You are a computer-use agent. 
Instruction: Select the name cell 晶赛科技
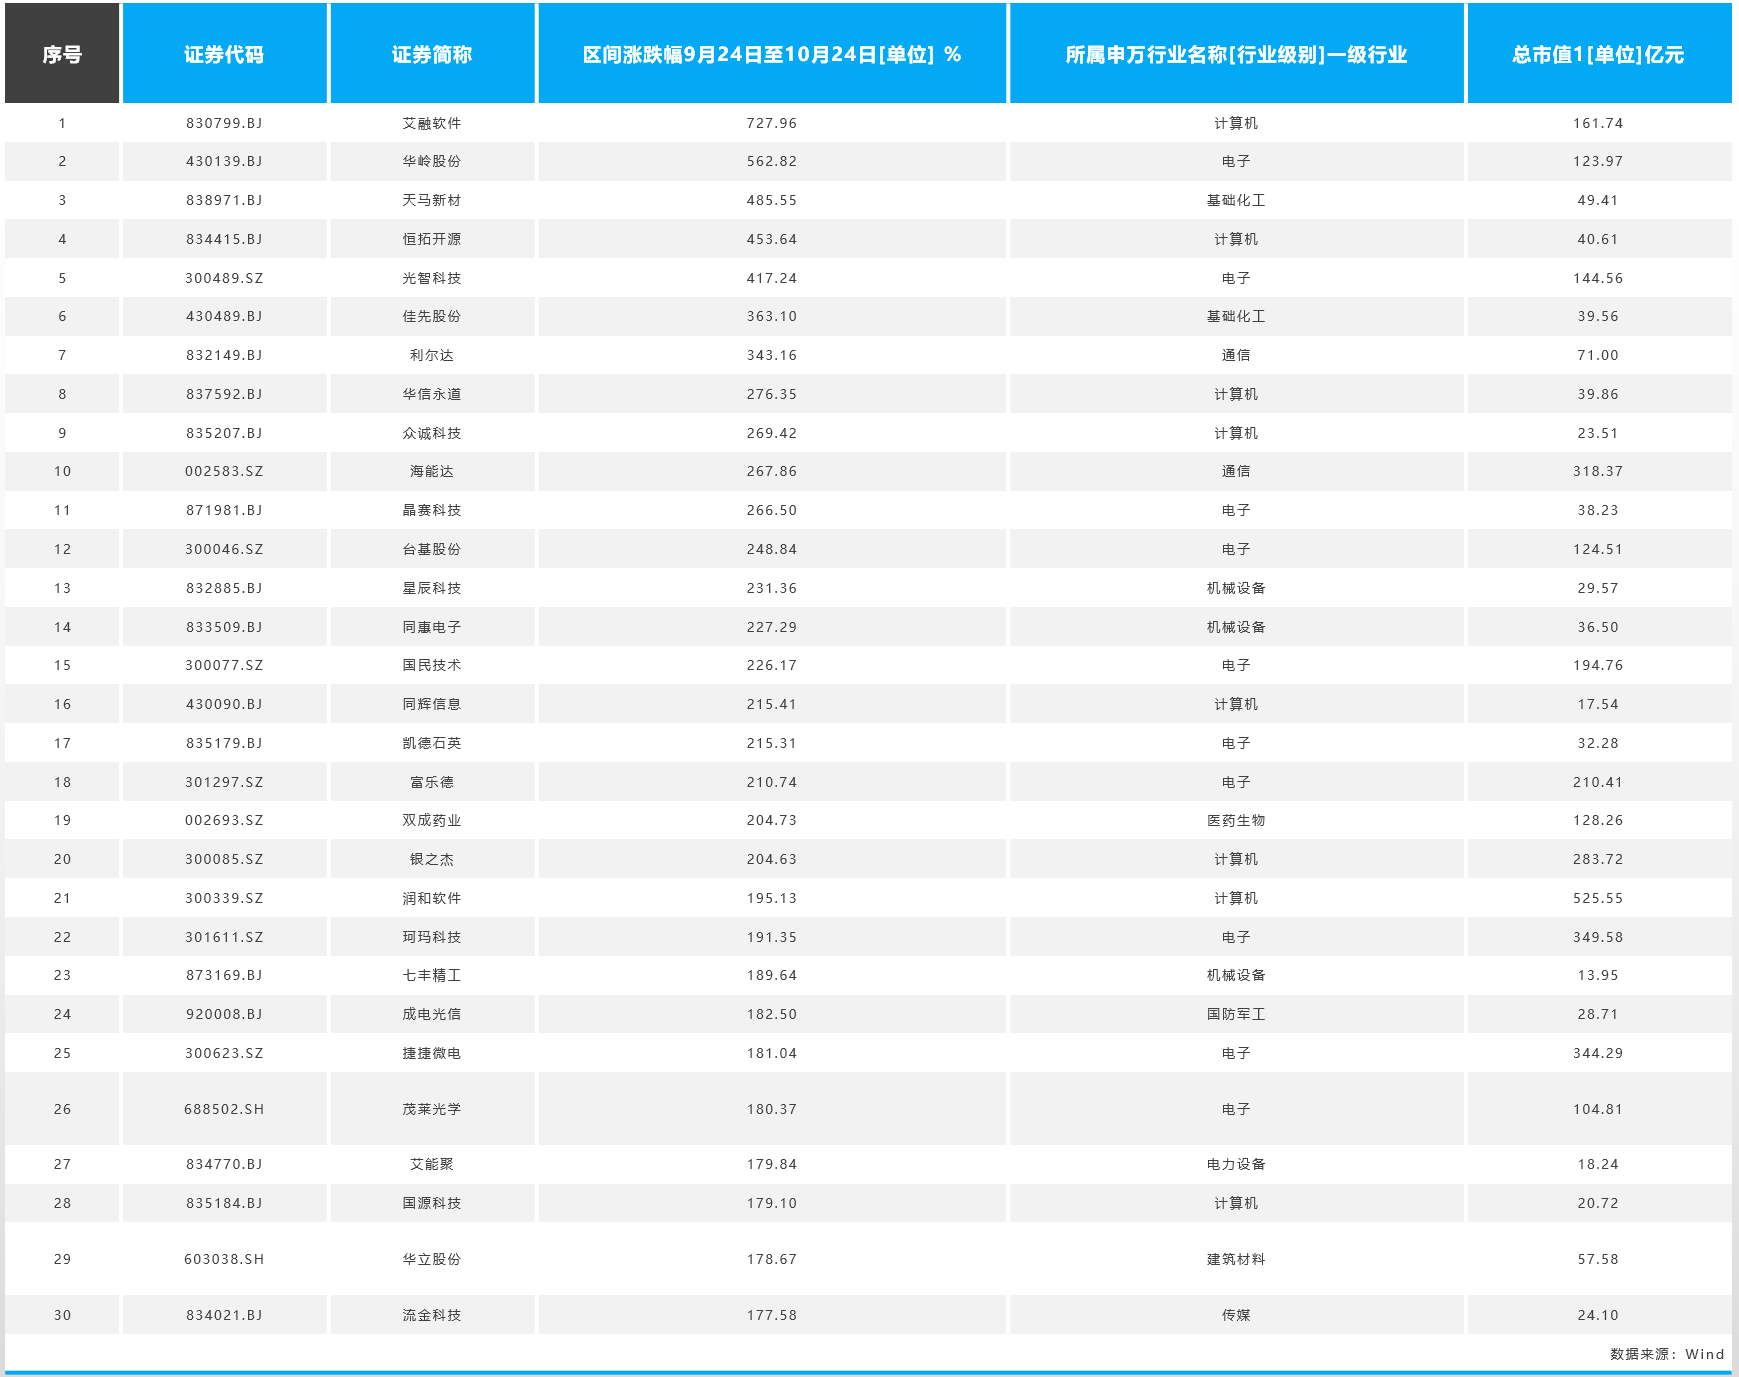point(432,510)
